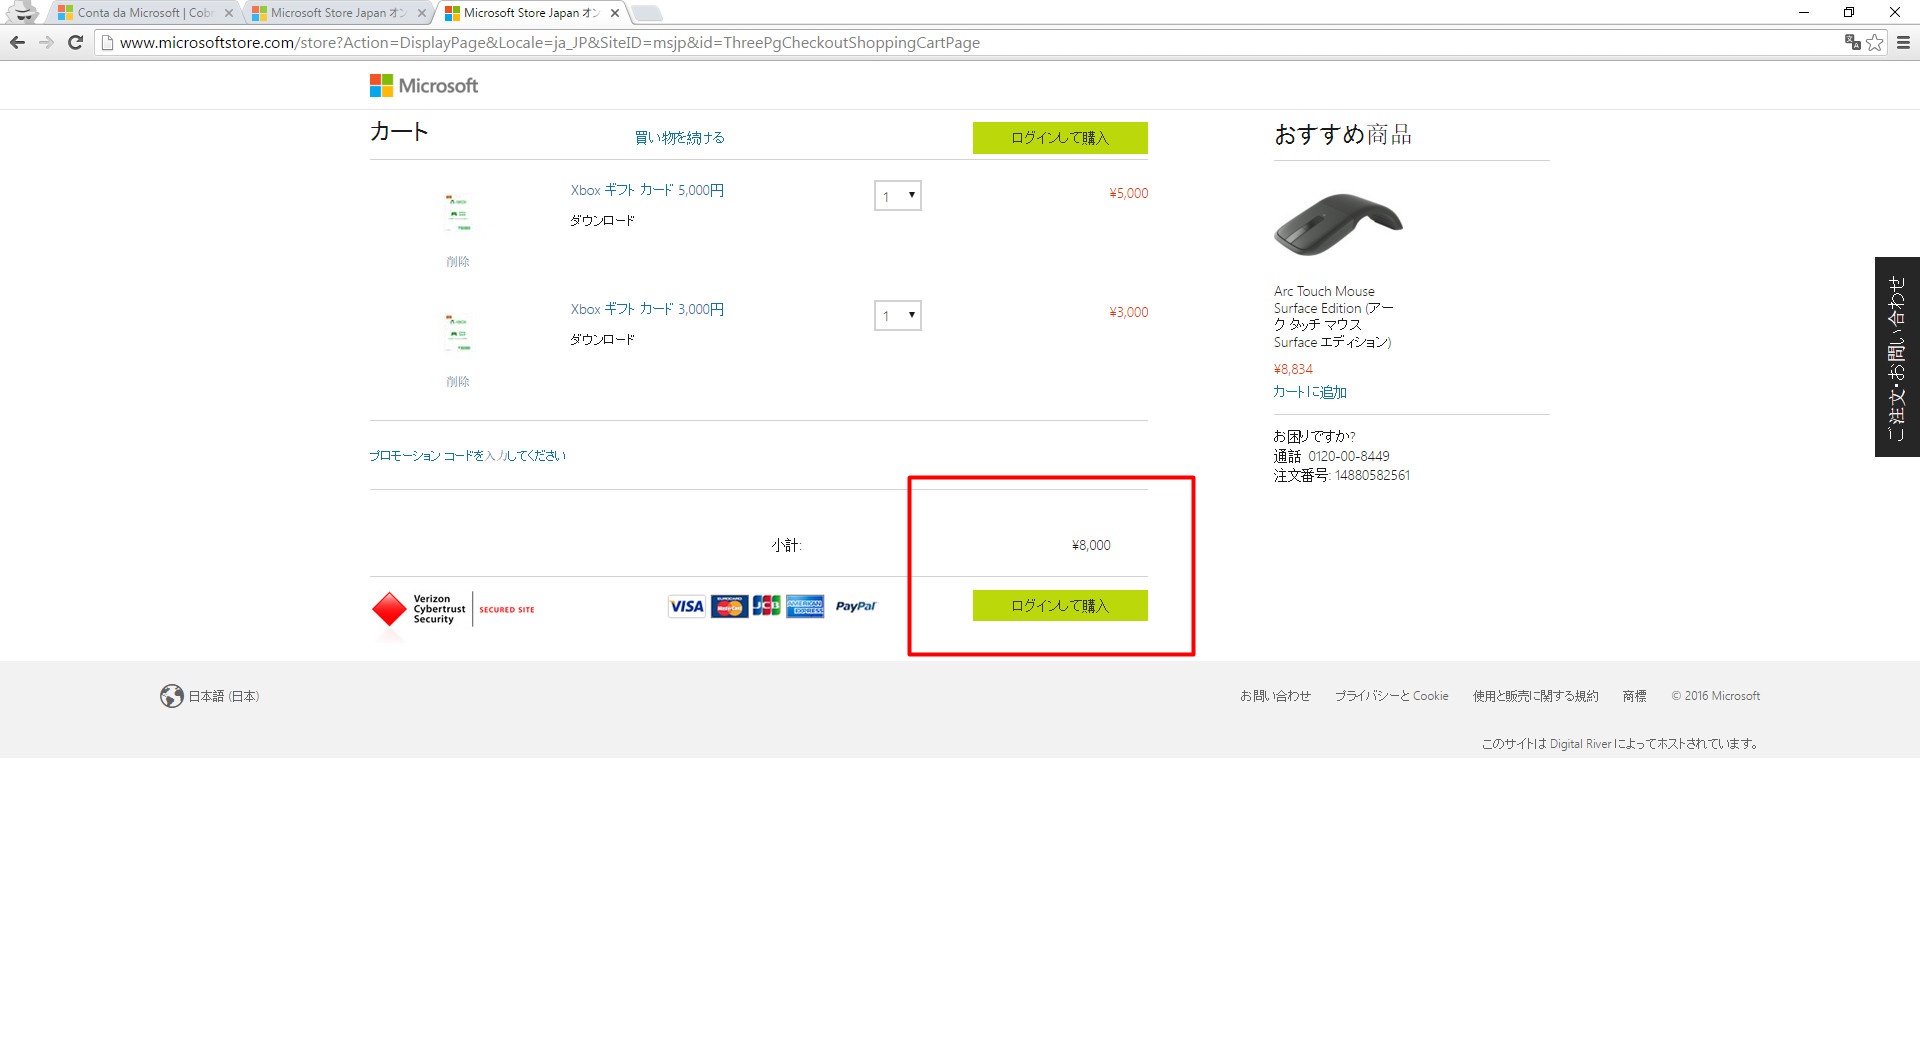Click the translate page icon in address bar
Screen dimensions: 1920x1040
point(1852,42)
